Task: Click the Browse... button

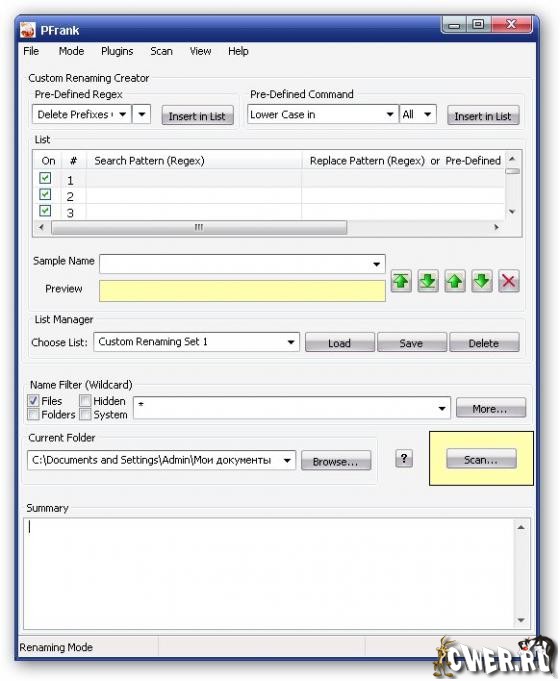Action: [x=336, y=461]
